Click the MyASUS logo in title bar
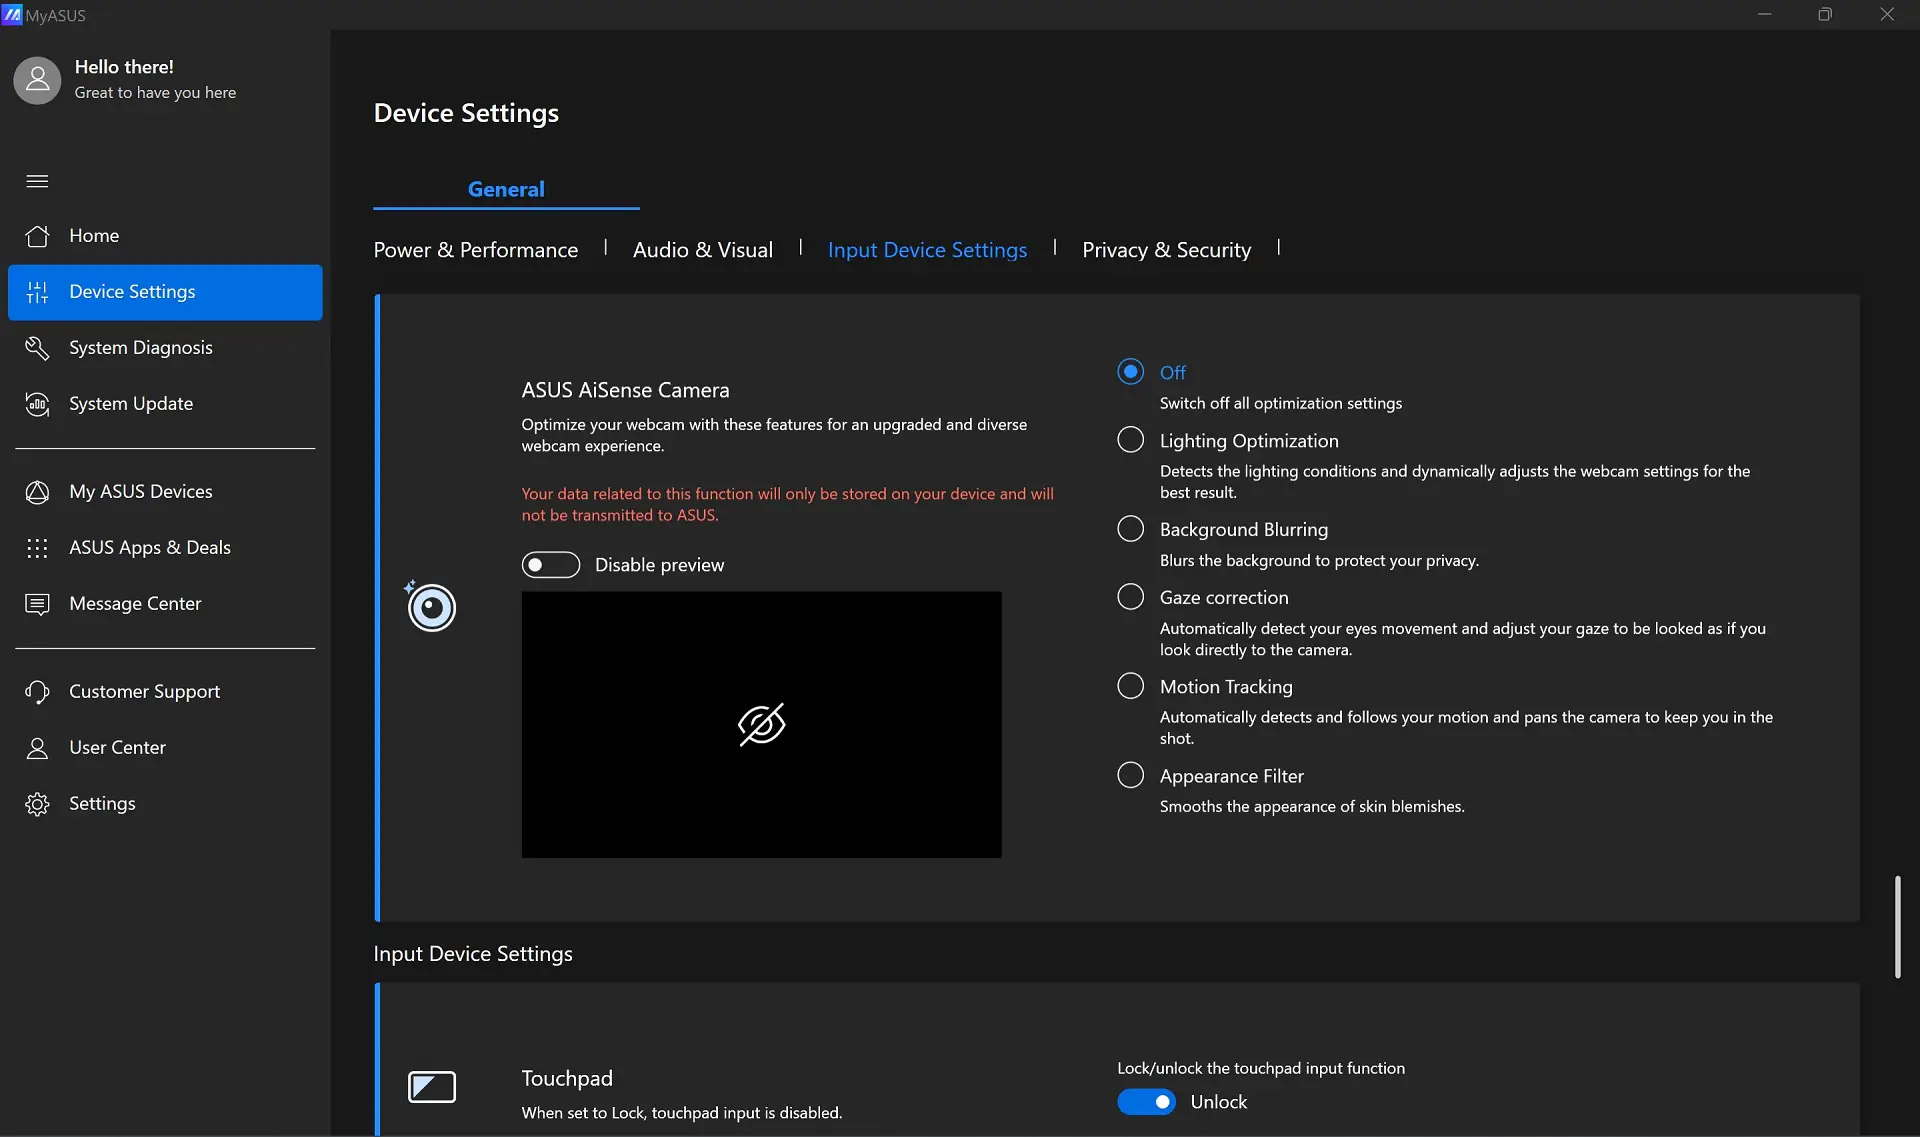The width and height of the screenshot is (1920, 1137). (11, 14)
